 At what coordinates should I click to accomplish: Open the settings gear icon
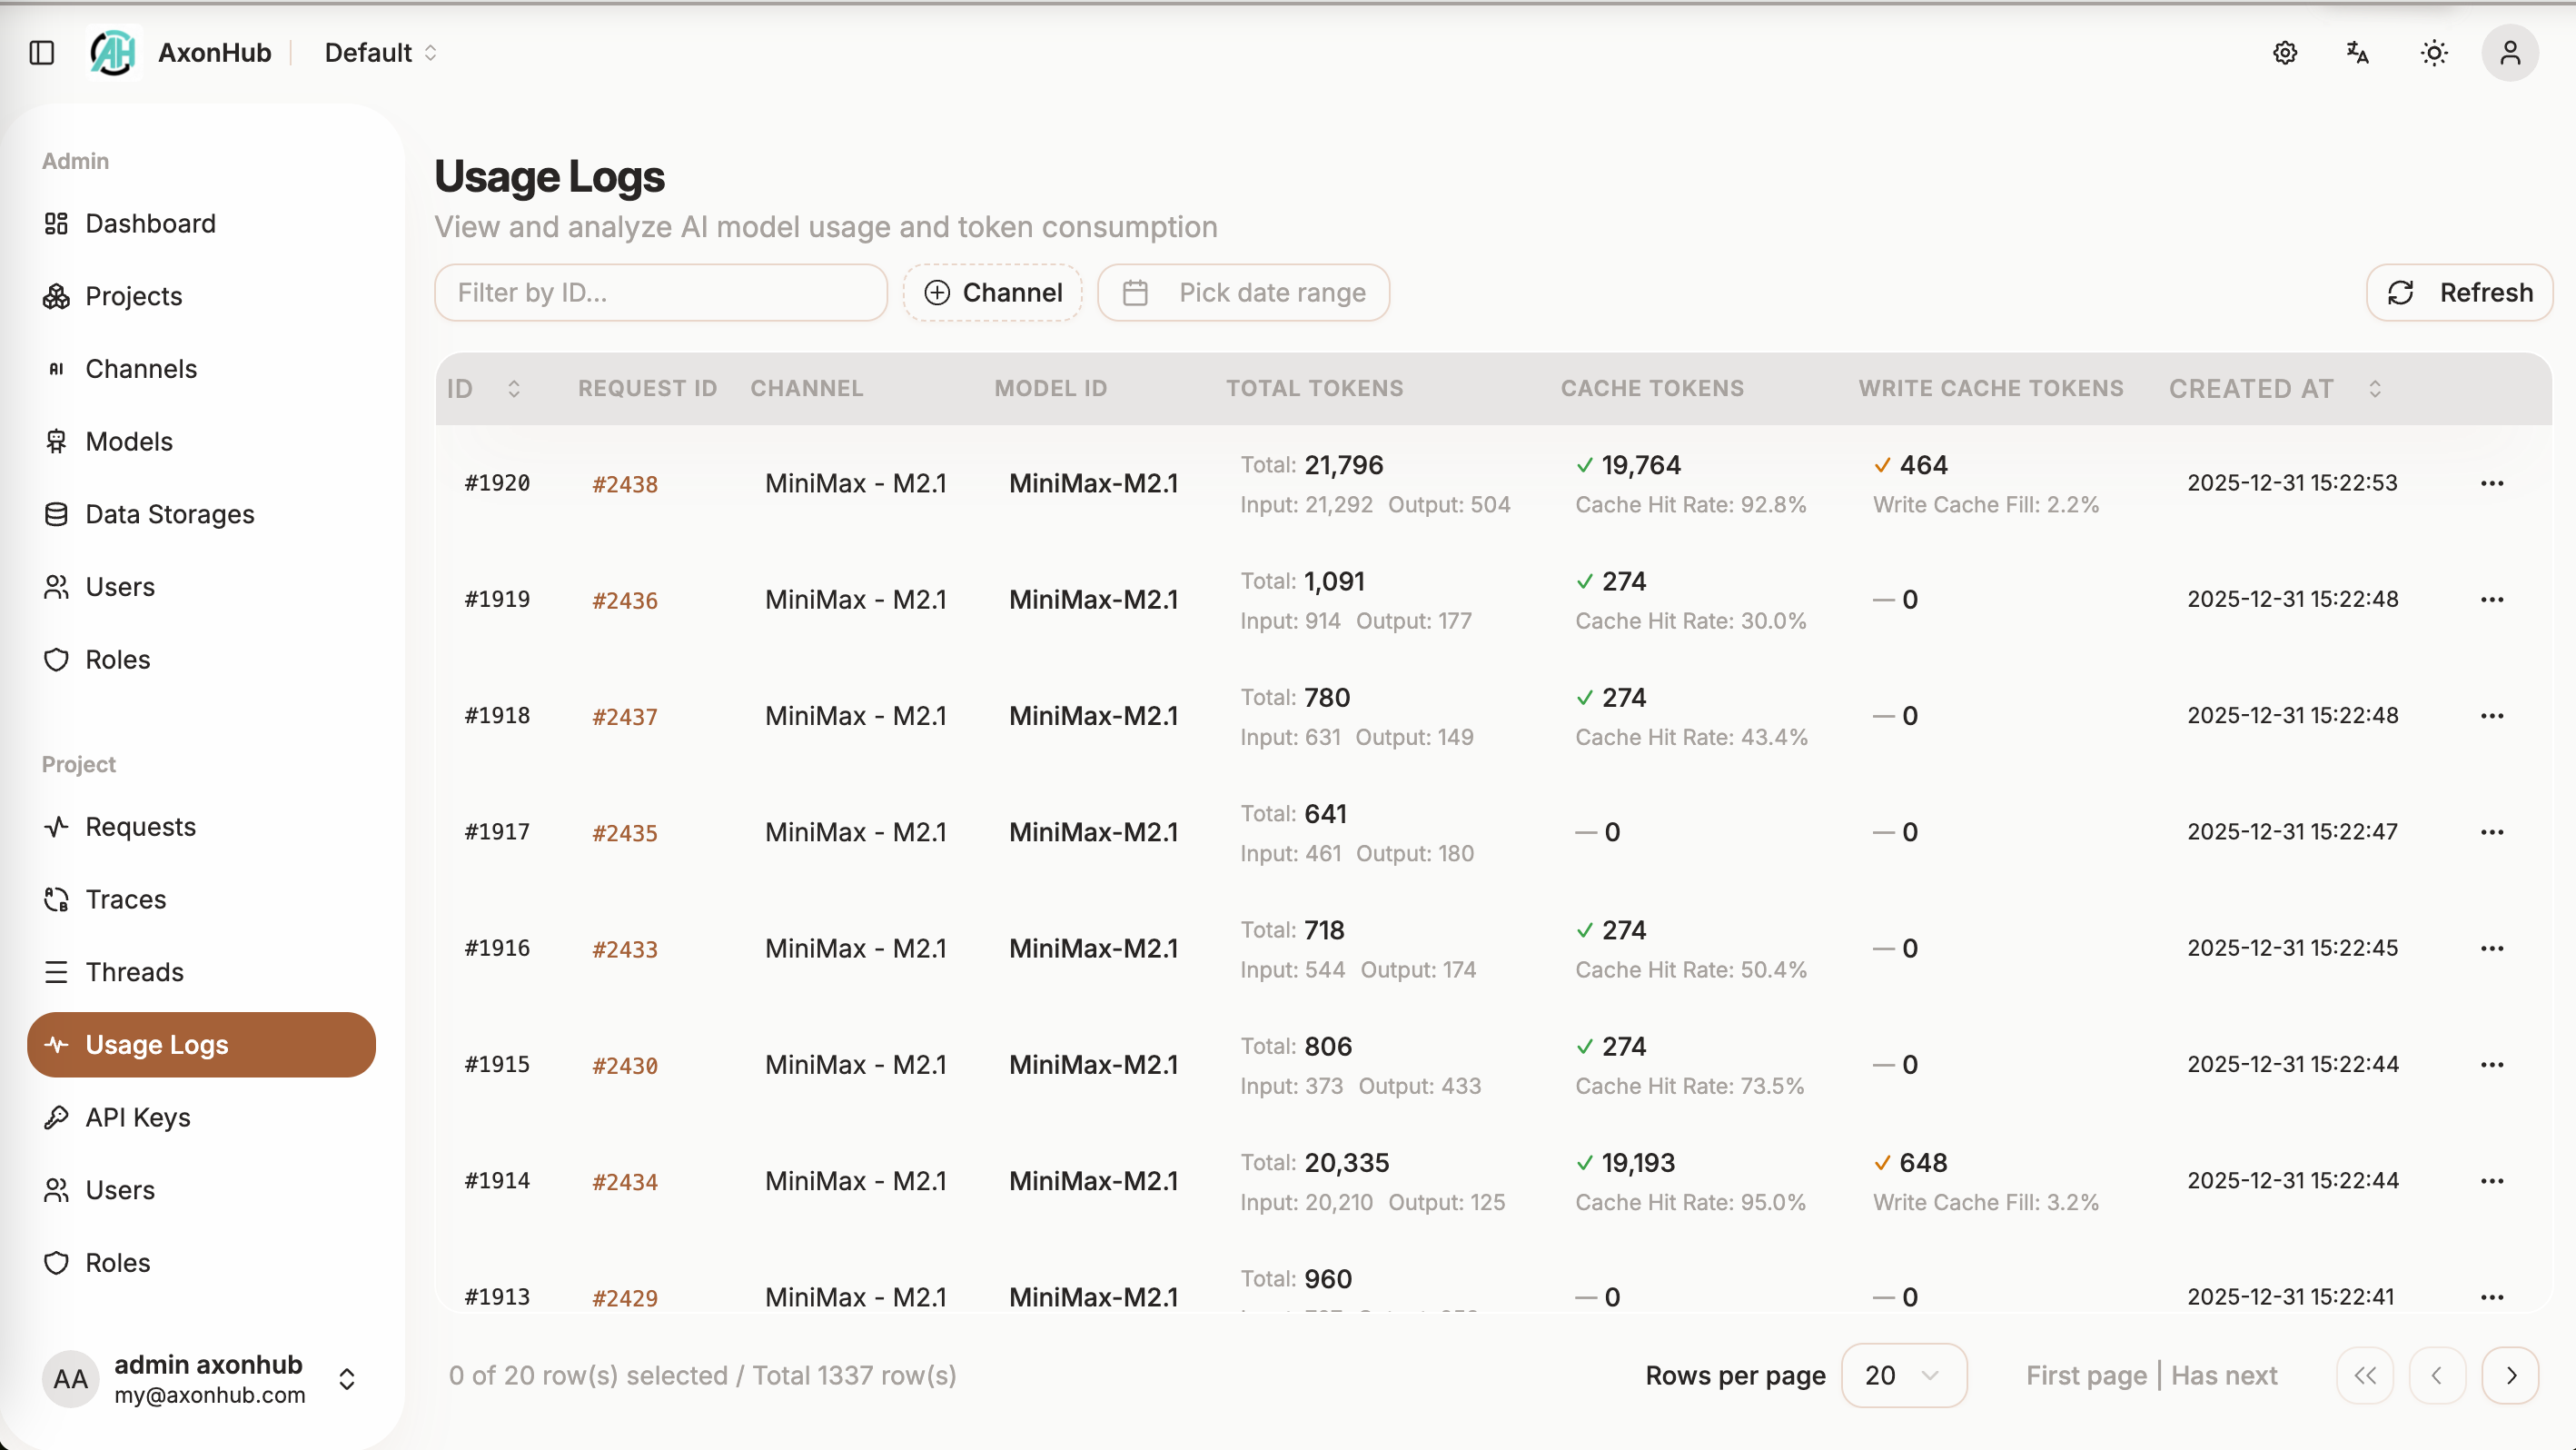point(2285,52)
